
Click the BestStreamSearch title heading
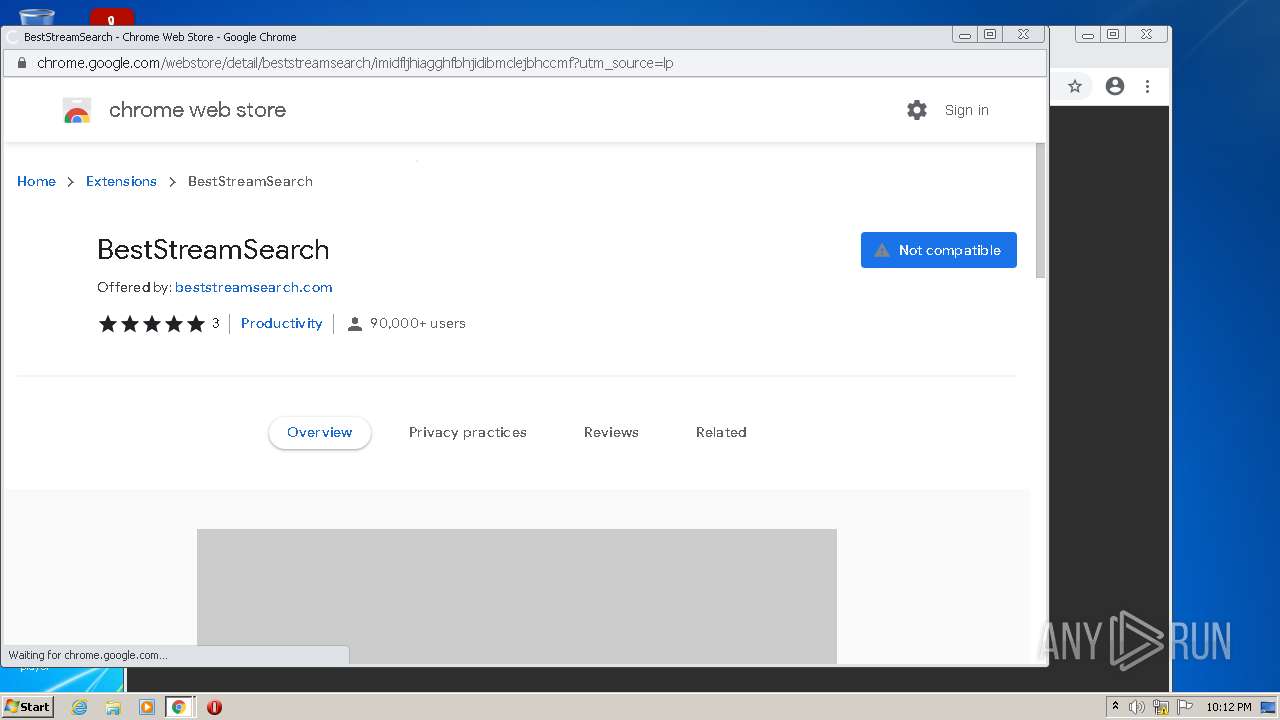[x=213, y=249]
